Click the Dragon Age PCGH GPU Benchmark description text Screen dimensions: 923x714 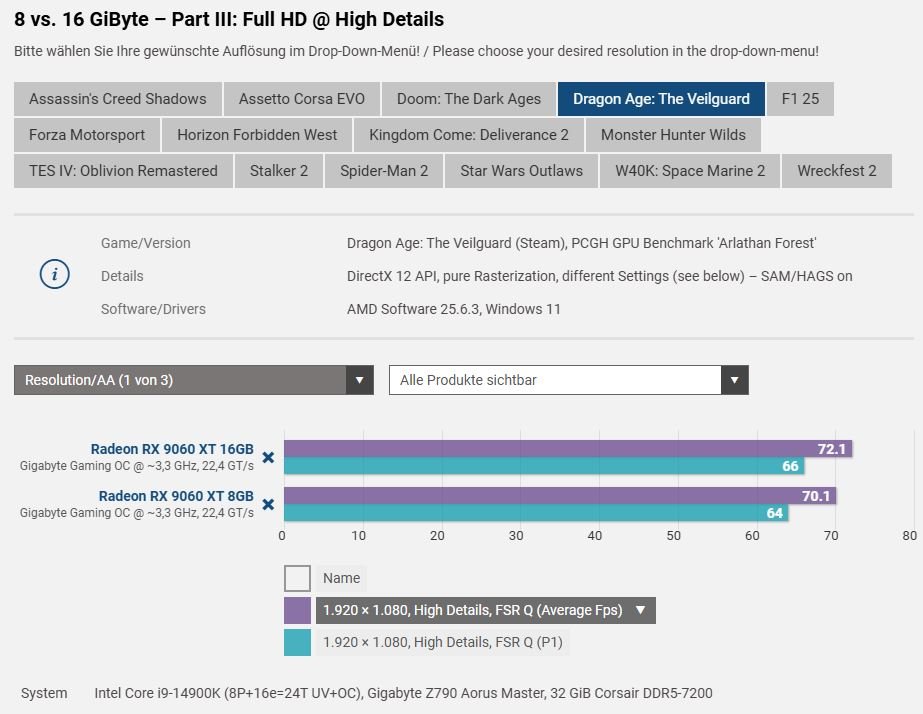[x=582, y=243]
